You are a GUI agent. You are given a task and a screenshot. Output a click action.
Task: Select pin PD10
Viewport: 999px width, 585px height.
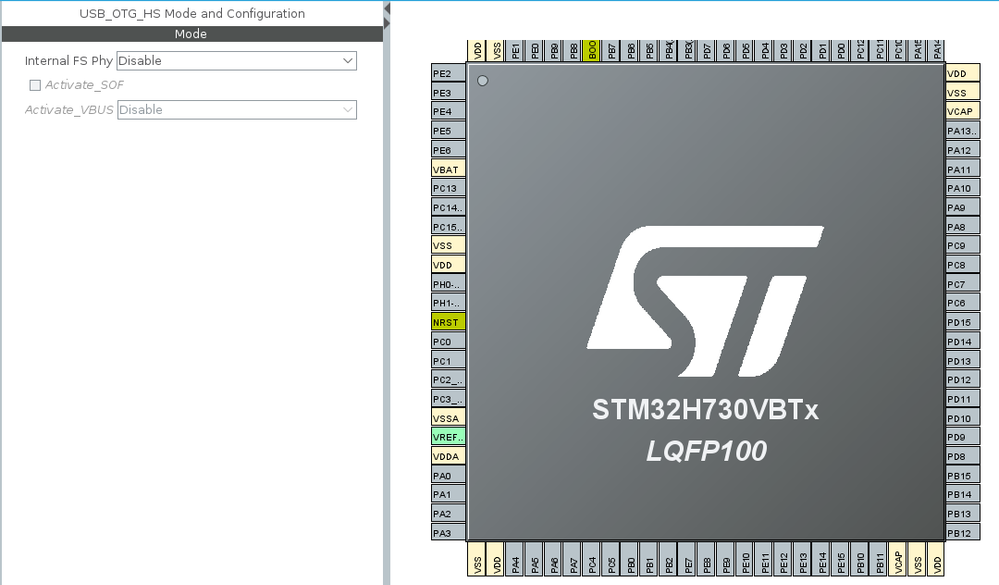(963, 417)
